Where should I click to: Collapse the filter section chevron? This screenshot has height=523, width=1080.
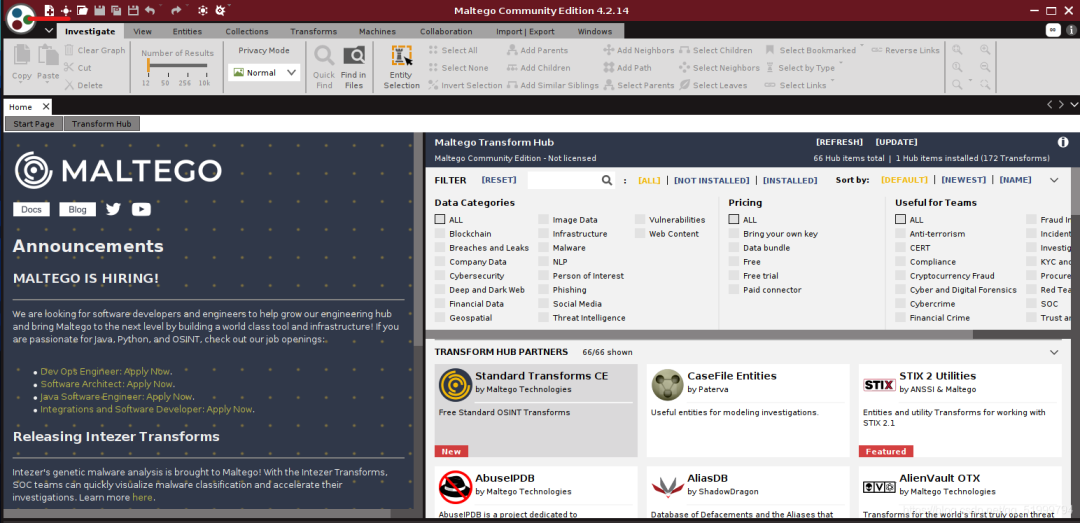pyautogui.click(x=1054, y=181)
